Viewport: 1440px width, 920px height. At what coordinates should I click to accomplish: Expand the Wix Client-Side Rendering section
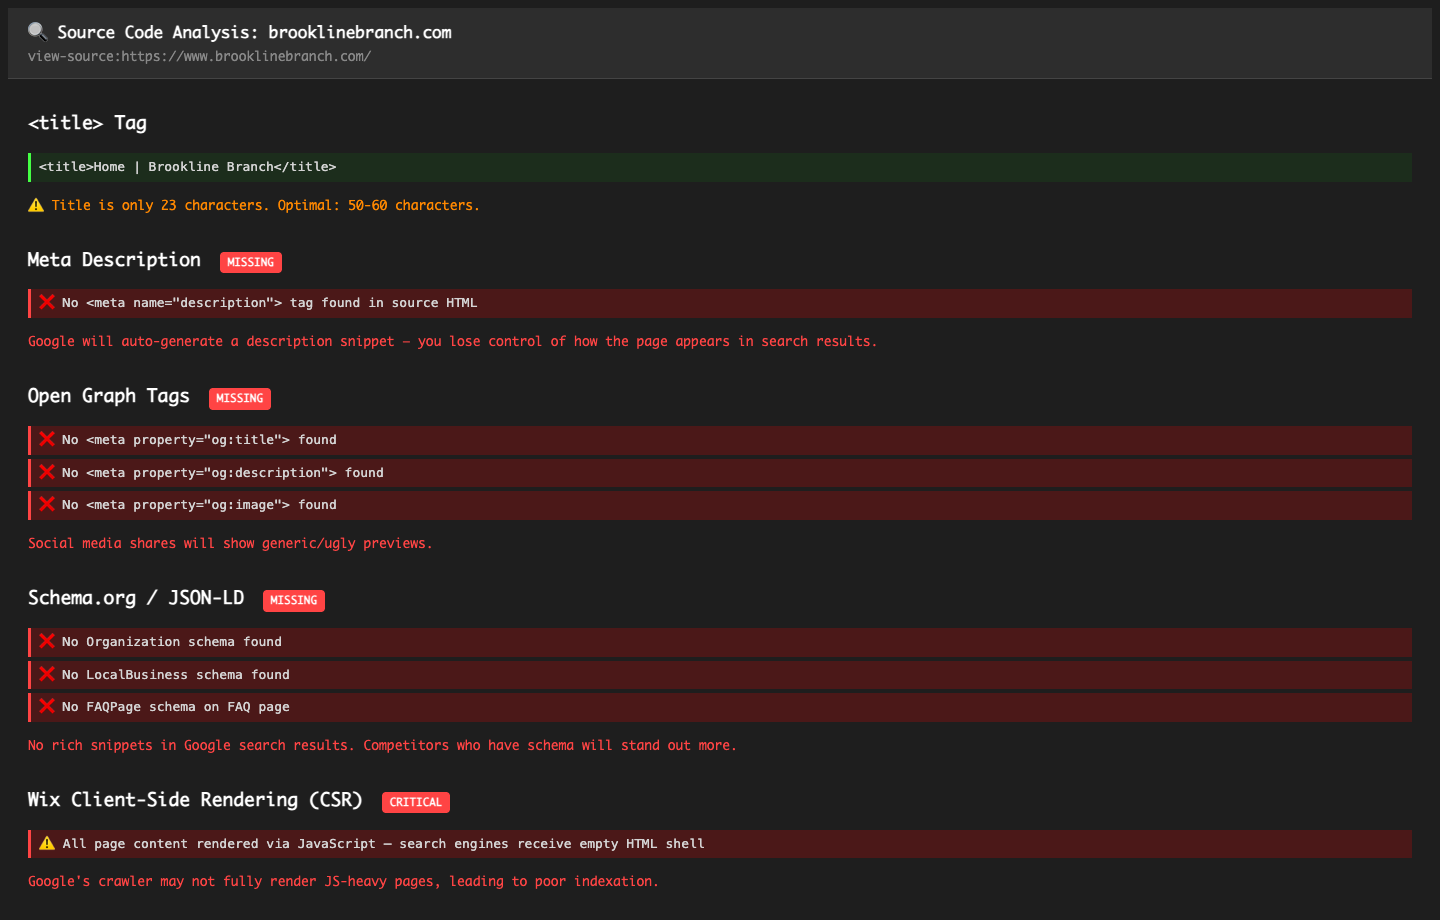click(x=195, y=799)
